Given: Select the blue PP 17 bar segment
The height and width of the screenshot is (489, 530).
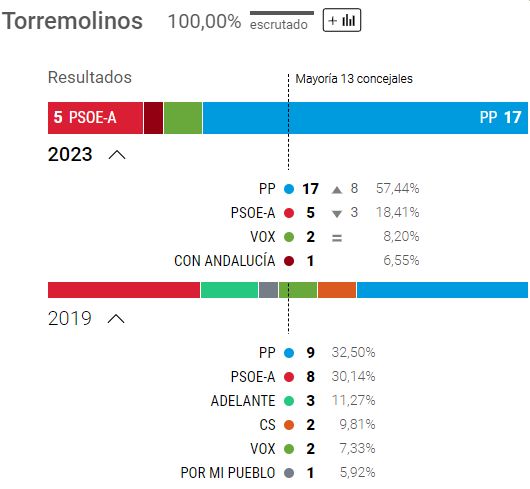Looking at the screenshot, I should tap(365, 118).
